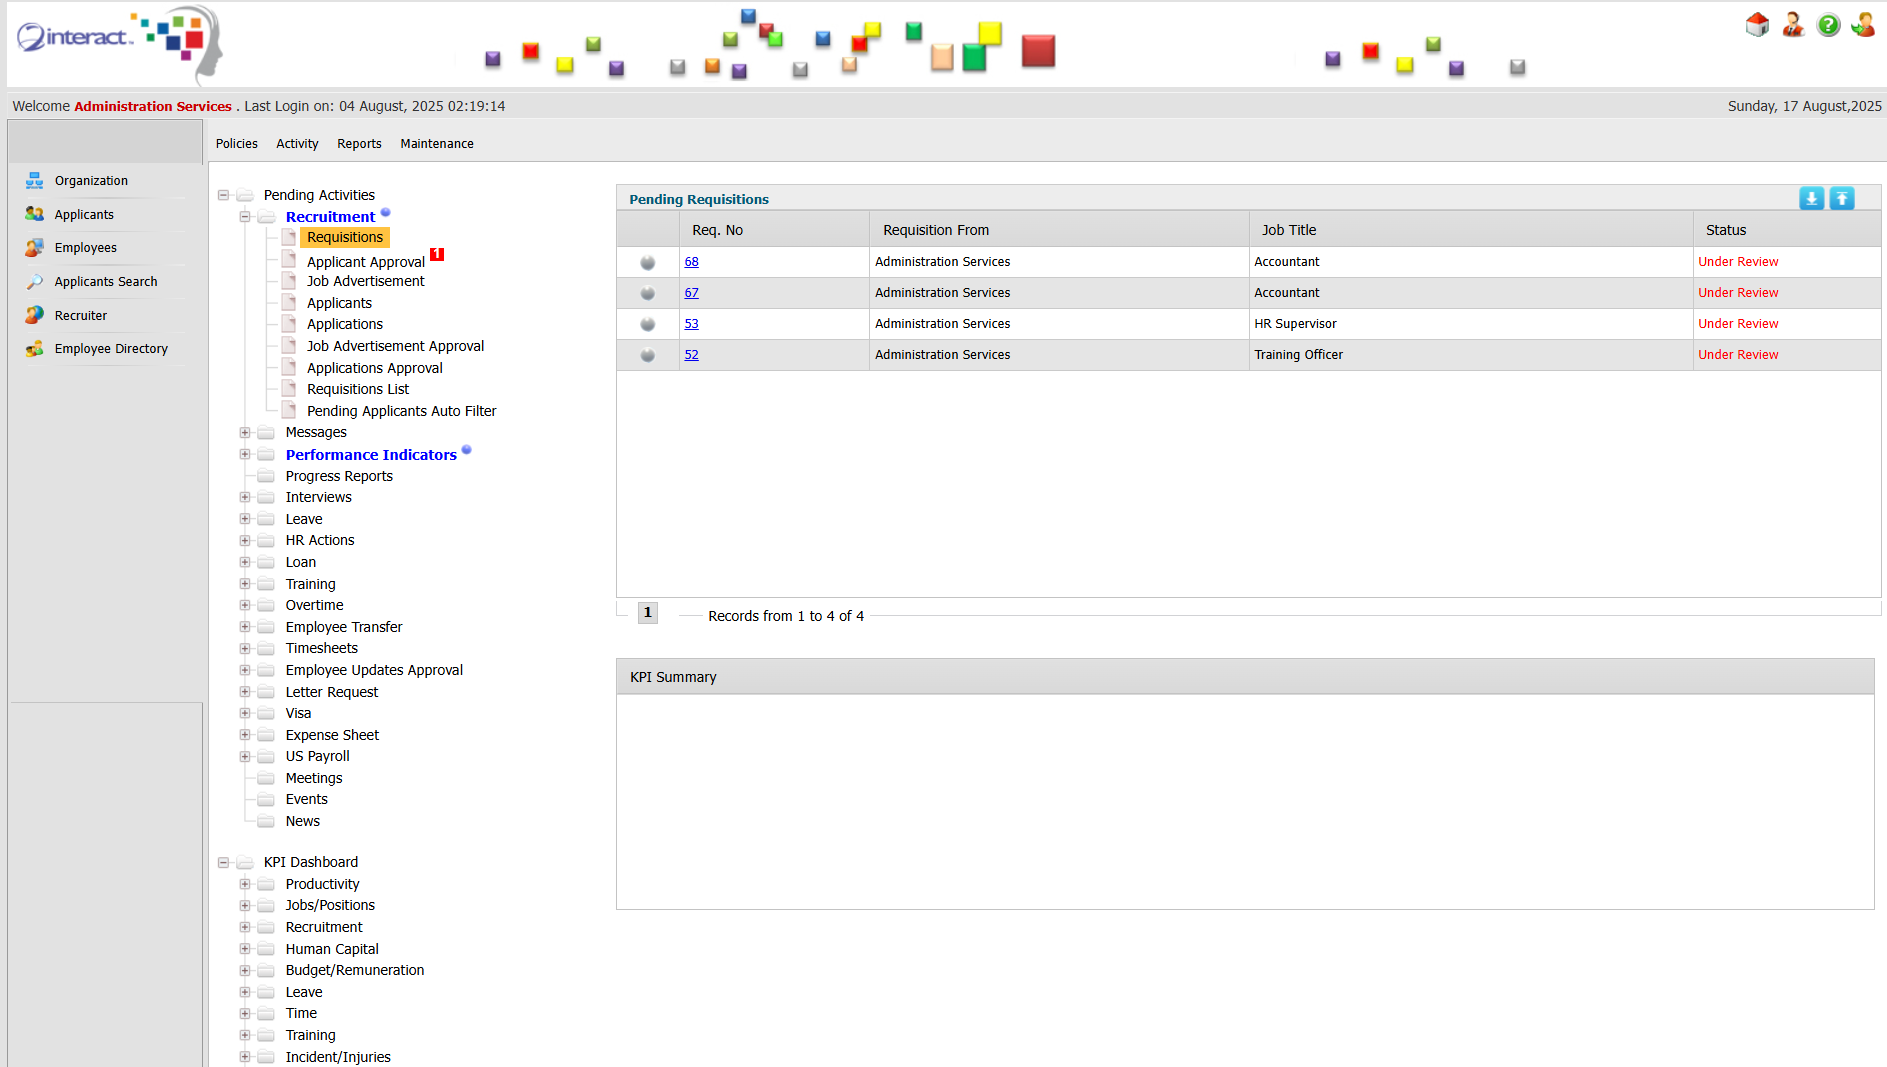Click the Organization sidebar icon
1887x1067 pixels.
pyautogui.click(x=35, y=181)
